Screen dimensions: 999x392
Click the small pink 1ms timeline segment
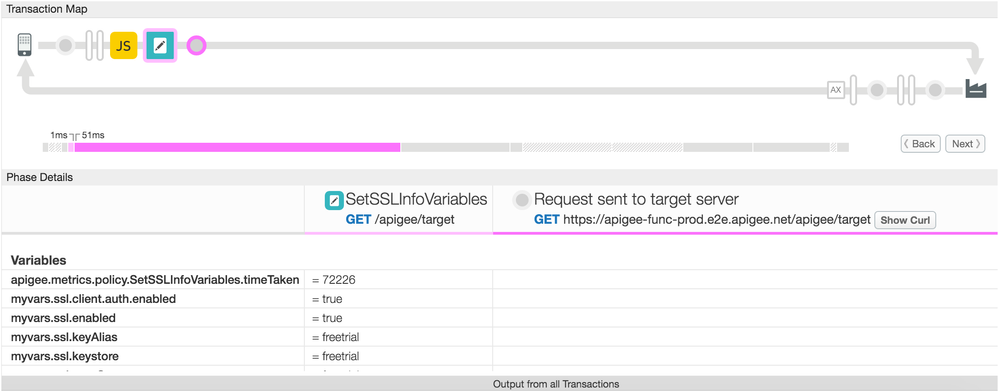tap(71, 147)
